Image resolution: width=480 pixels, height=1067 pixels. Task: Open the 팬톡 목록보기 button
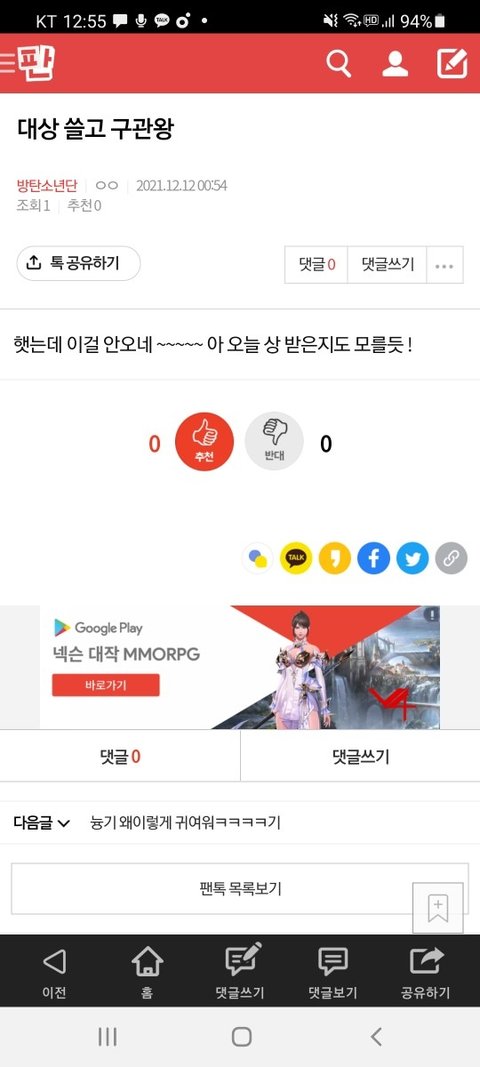240,889
